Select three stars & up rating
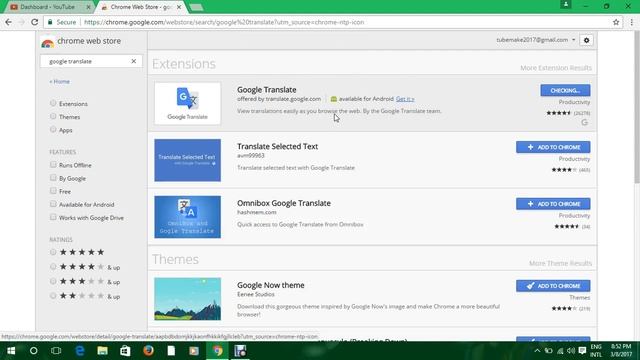This screenshot has height=360, width=640. click(53, 281)
